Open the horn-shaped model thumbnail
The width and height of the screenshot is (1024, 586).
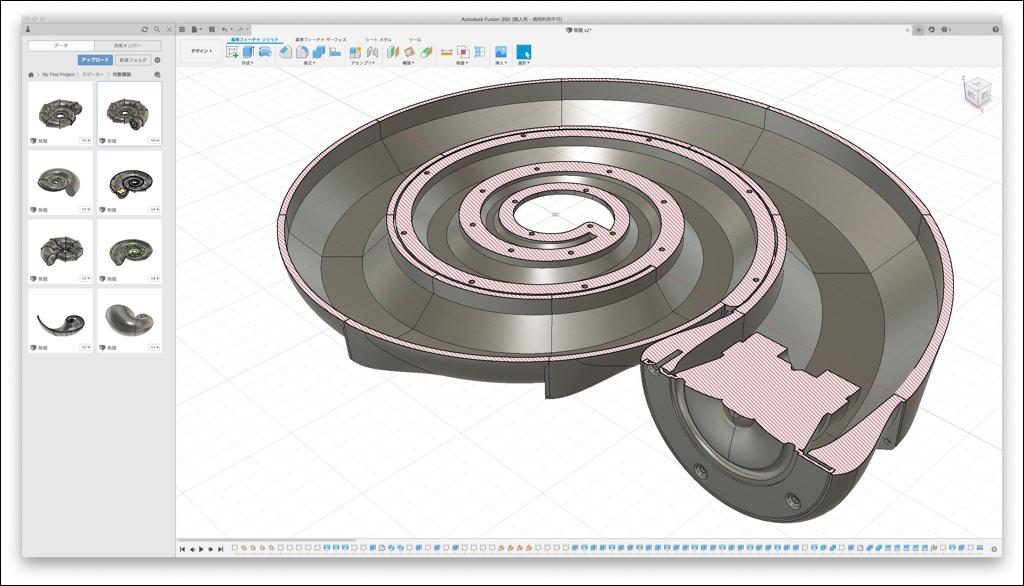61,321
